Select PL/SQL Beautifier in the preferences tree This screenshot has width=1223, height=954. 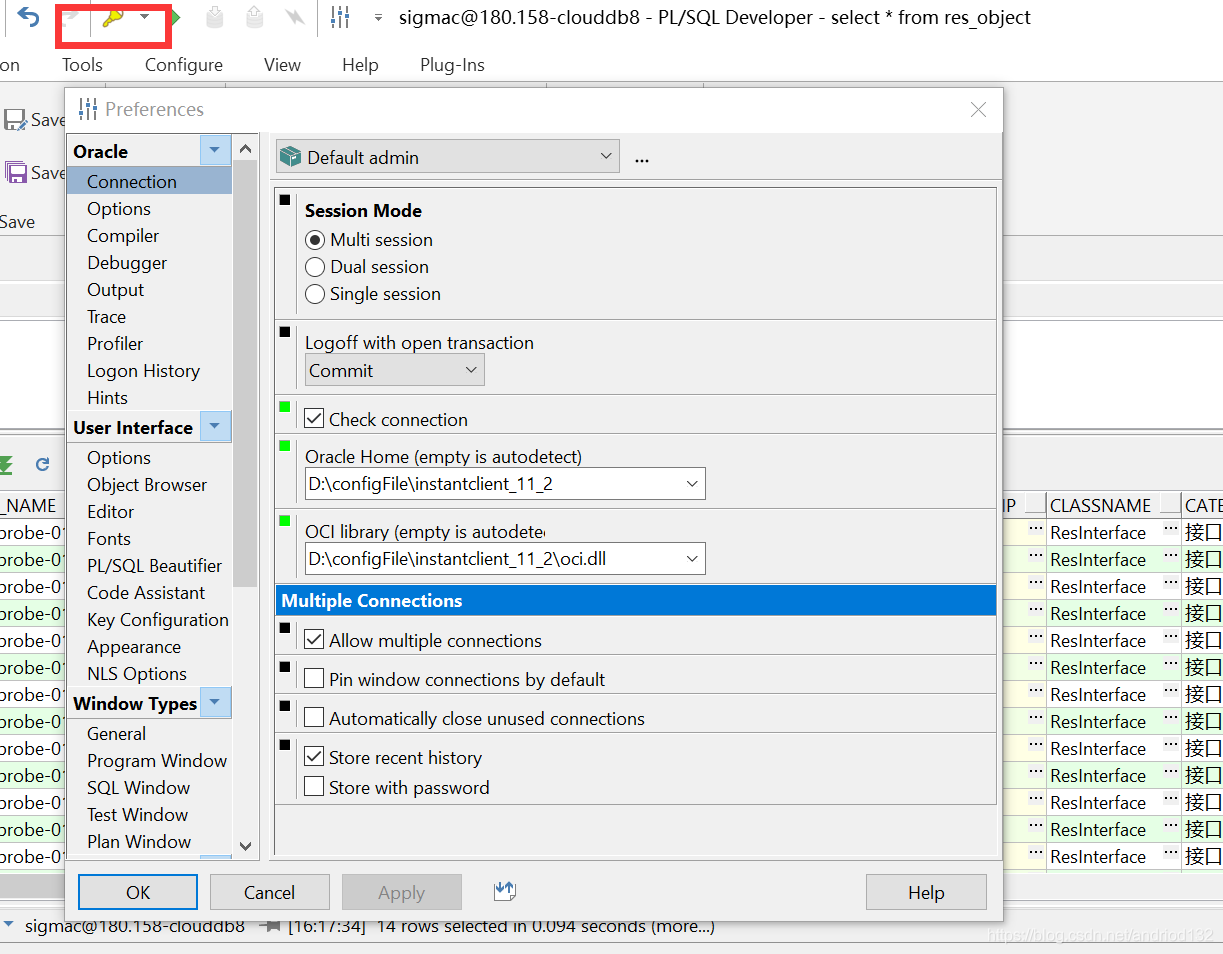pyautogui.click(x=155, y=566)
